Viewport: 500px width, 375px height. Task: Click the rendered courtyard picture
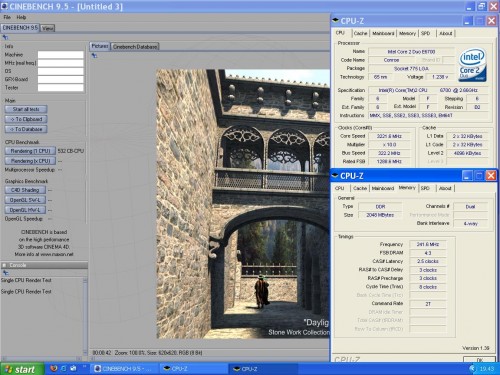click(243, 204)
